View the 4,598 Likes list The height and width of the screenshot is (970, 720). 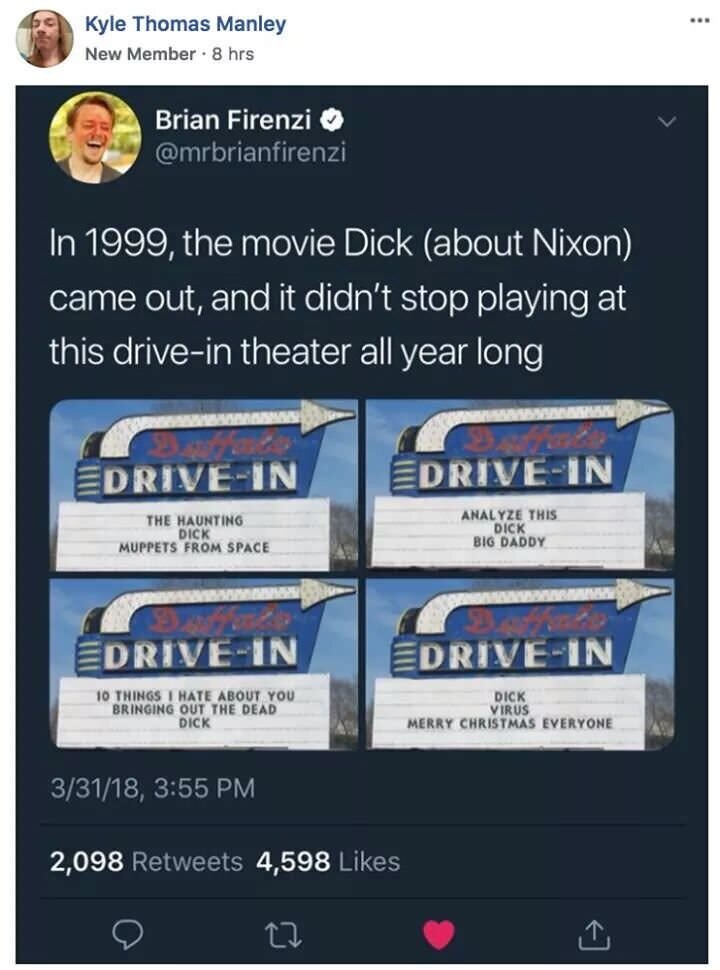tap(328, 861)
